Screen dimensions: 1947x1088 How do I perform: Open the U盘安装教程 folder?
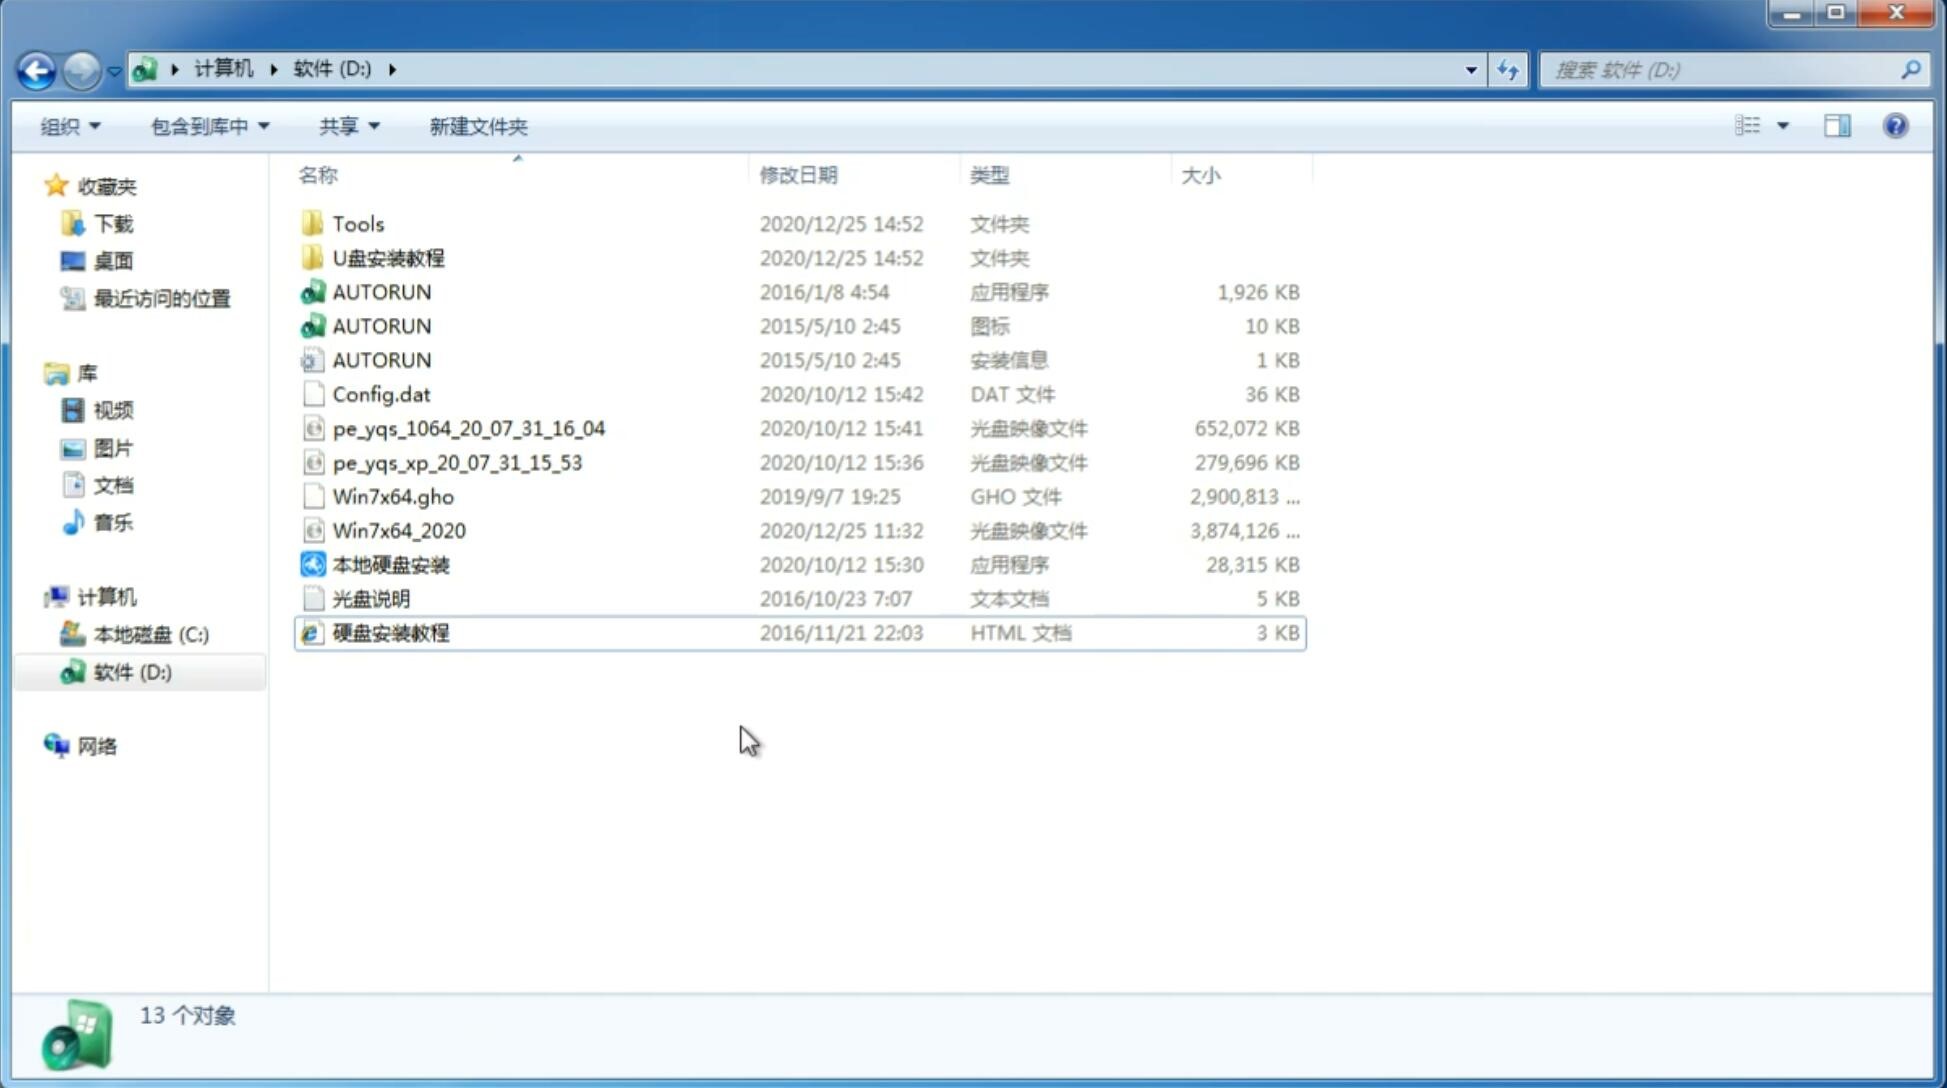point(389,257)
